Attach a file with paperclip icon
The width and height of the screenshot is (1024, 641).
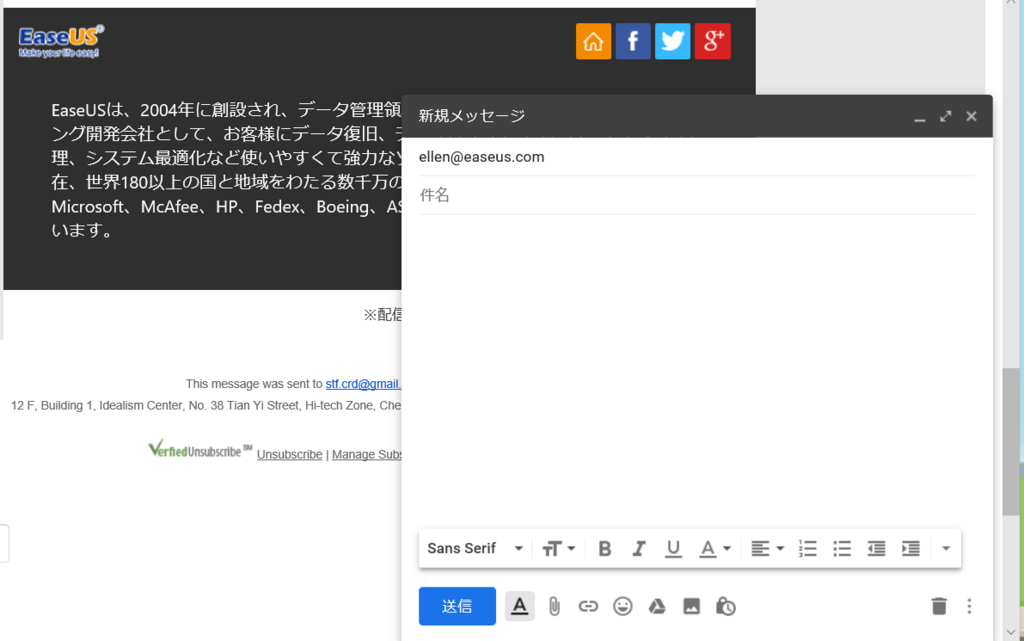tap(554, 606)
